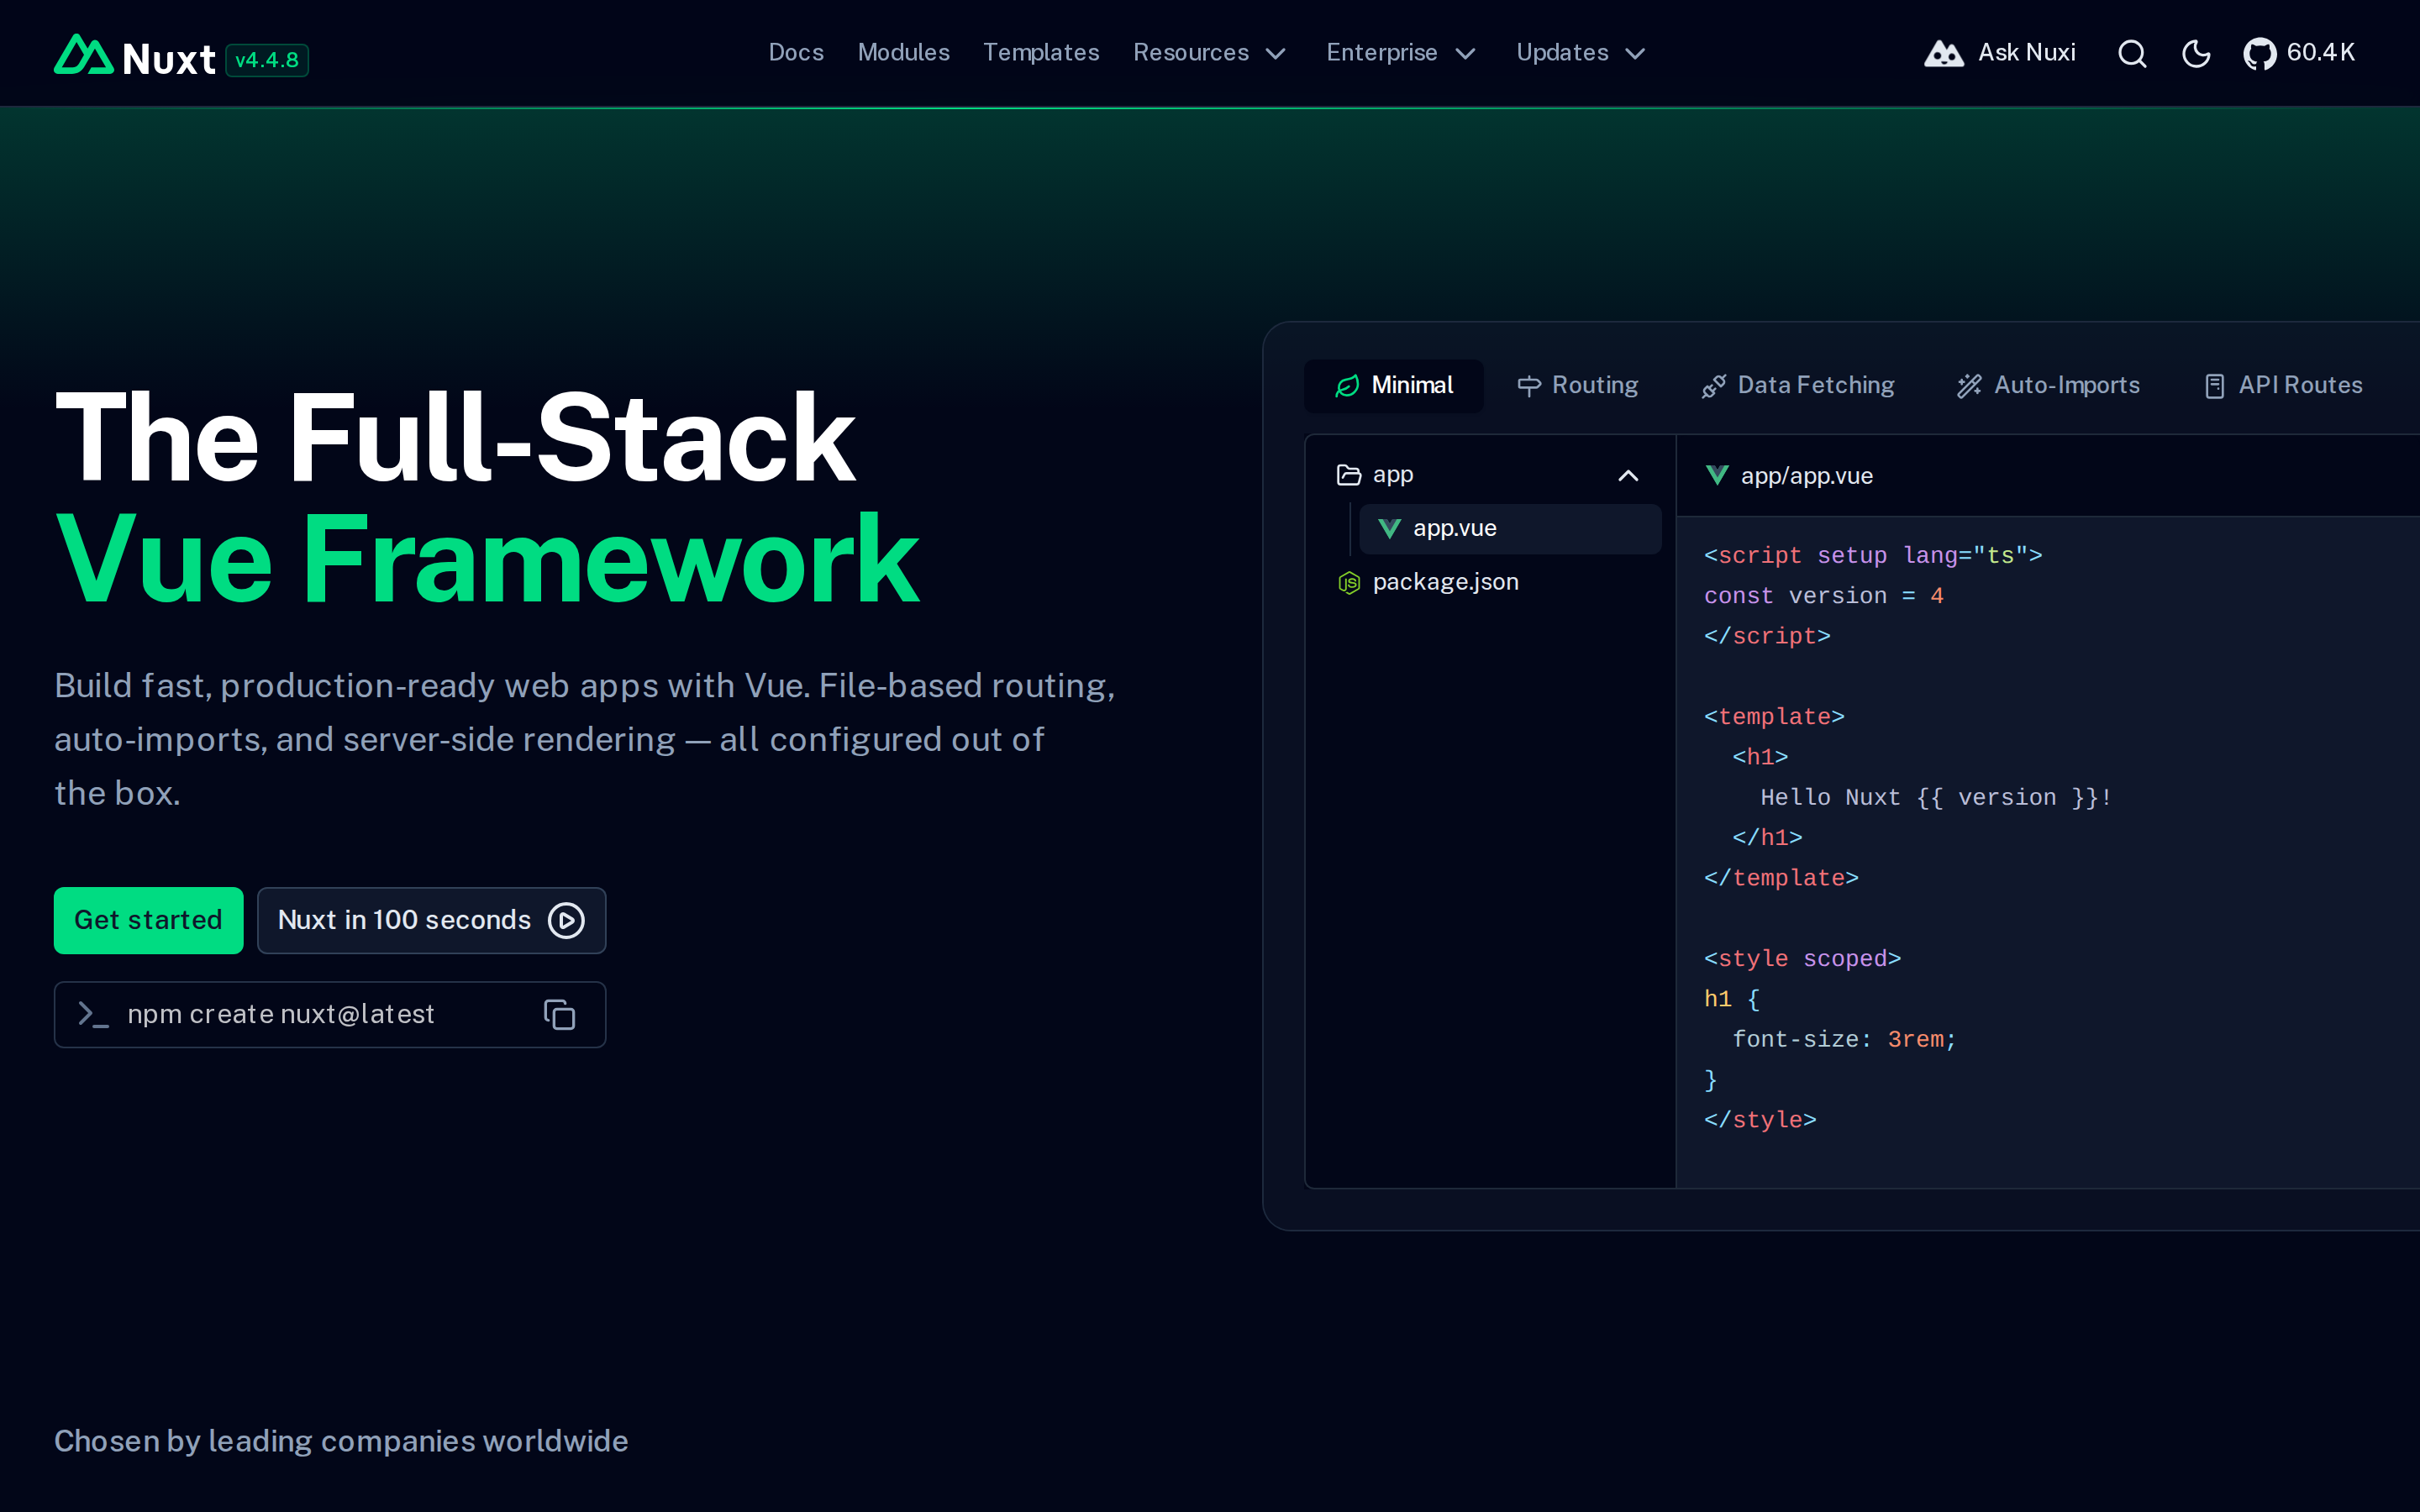Click the Nuxi mascot icon
Screen dimensions: 2420x1512
tap(1944, 53)
